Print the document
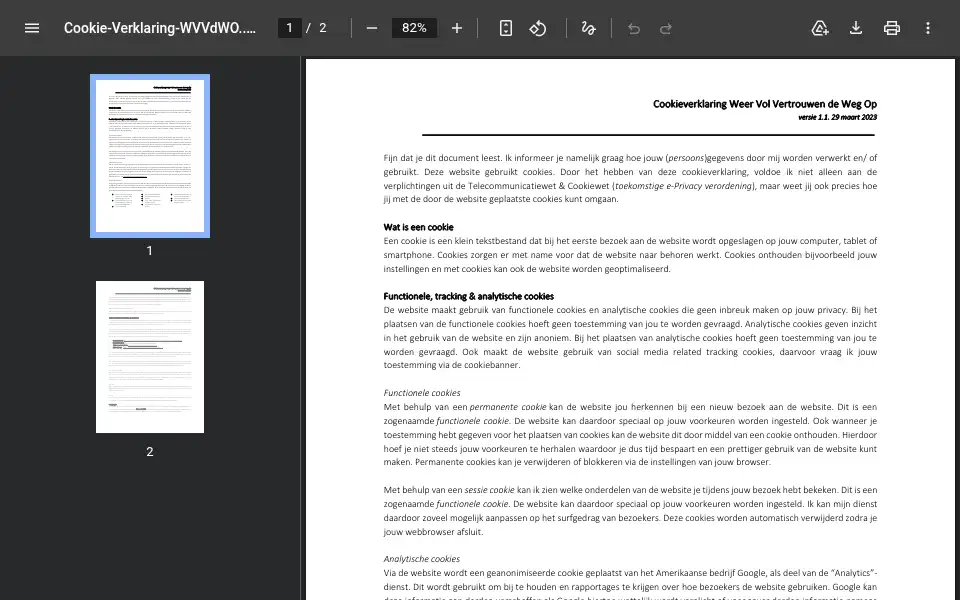960x600 pixels. [892, 28]
